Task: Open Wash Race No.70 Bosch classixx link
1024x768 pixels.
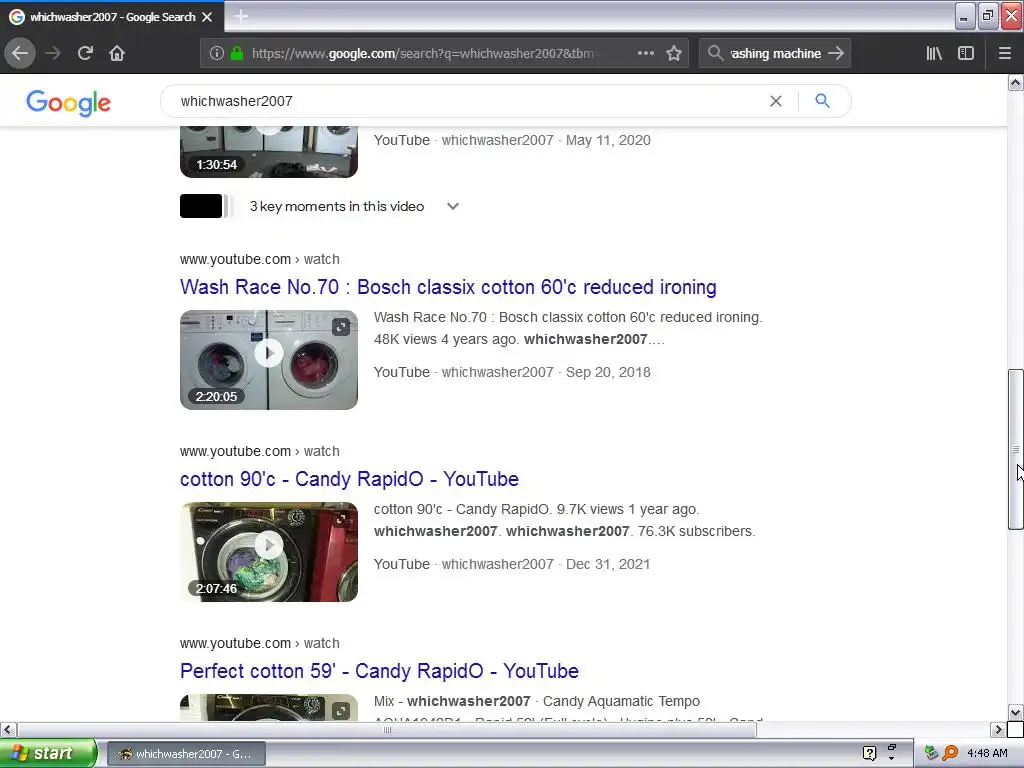Action: pyautogui.click(x=448, y=287)
